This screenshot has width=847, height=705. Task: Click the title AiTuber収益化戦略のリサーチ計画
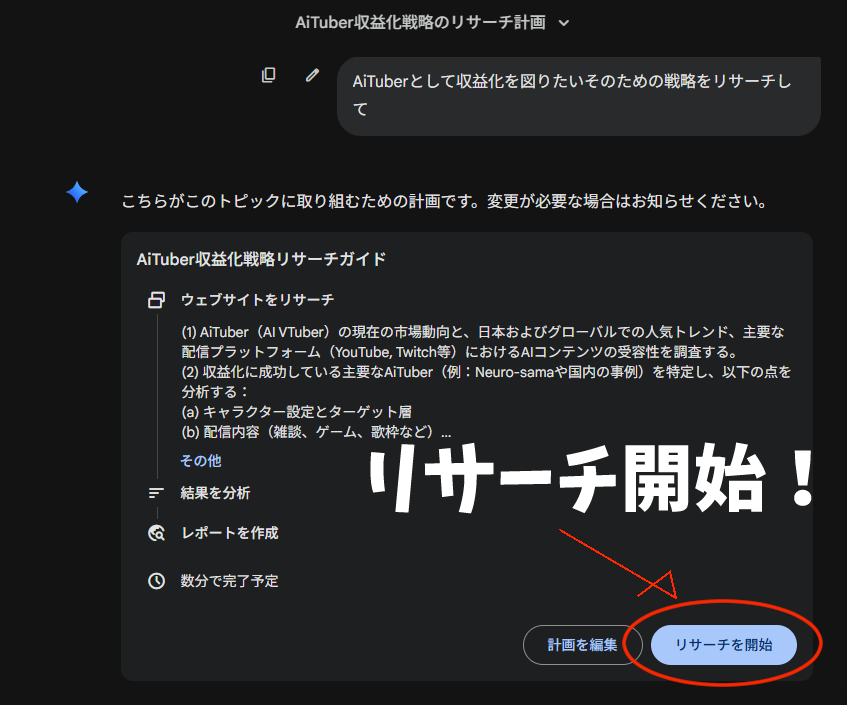pyautogui.click(x=420, y=23)
